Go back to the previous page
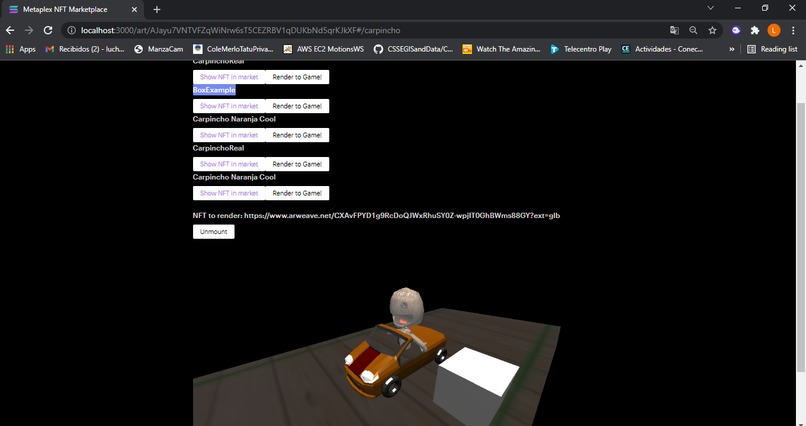The width and height of the screenshot is (806, 426). click(10, 30)
